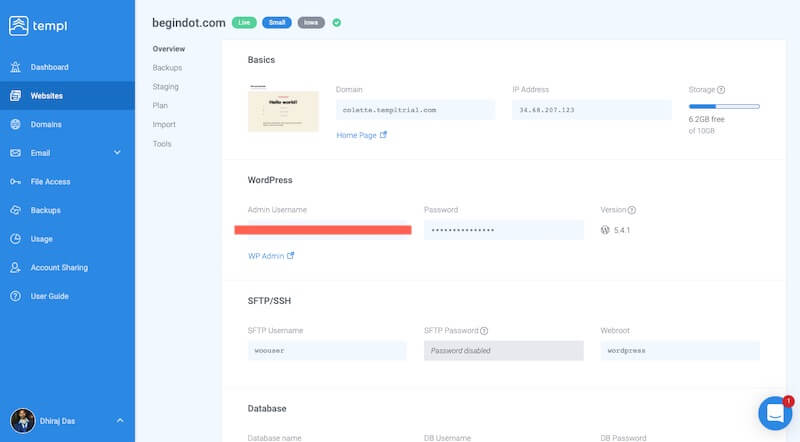Click the storage usage progress bar

point(724,106)
